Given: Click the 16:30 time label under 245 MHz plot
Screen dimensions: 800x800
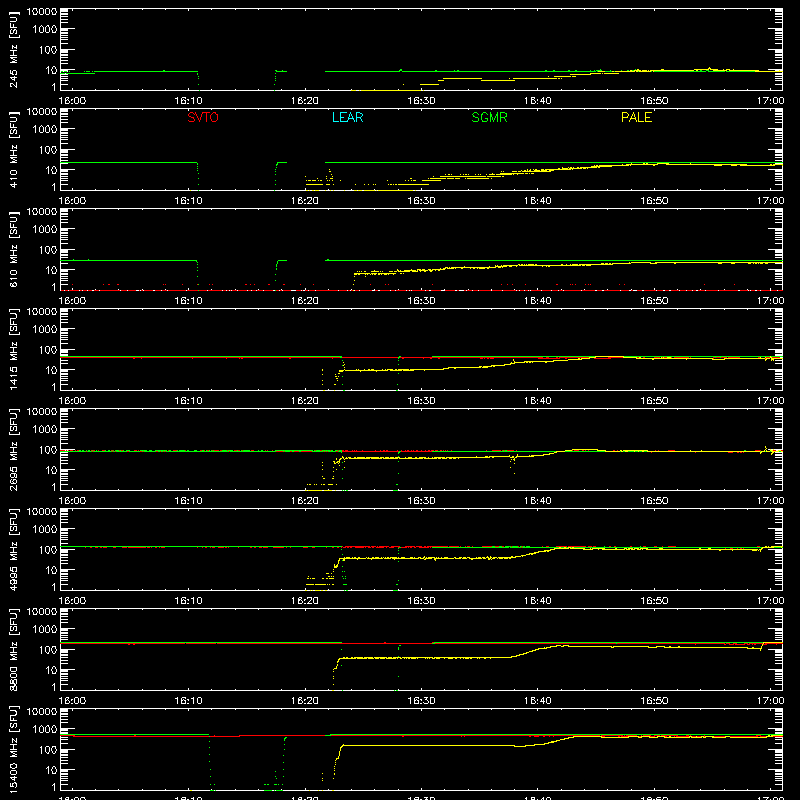Looking at the screenshot, I should 421,101.
